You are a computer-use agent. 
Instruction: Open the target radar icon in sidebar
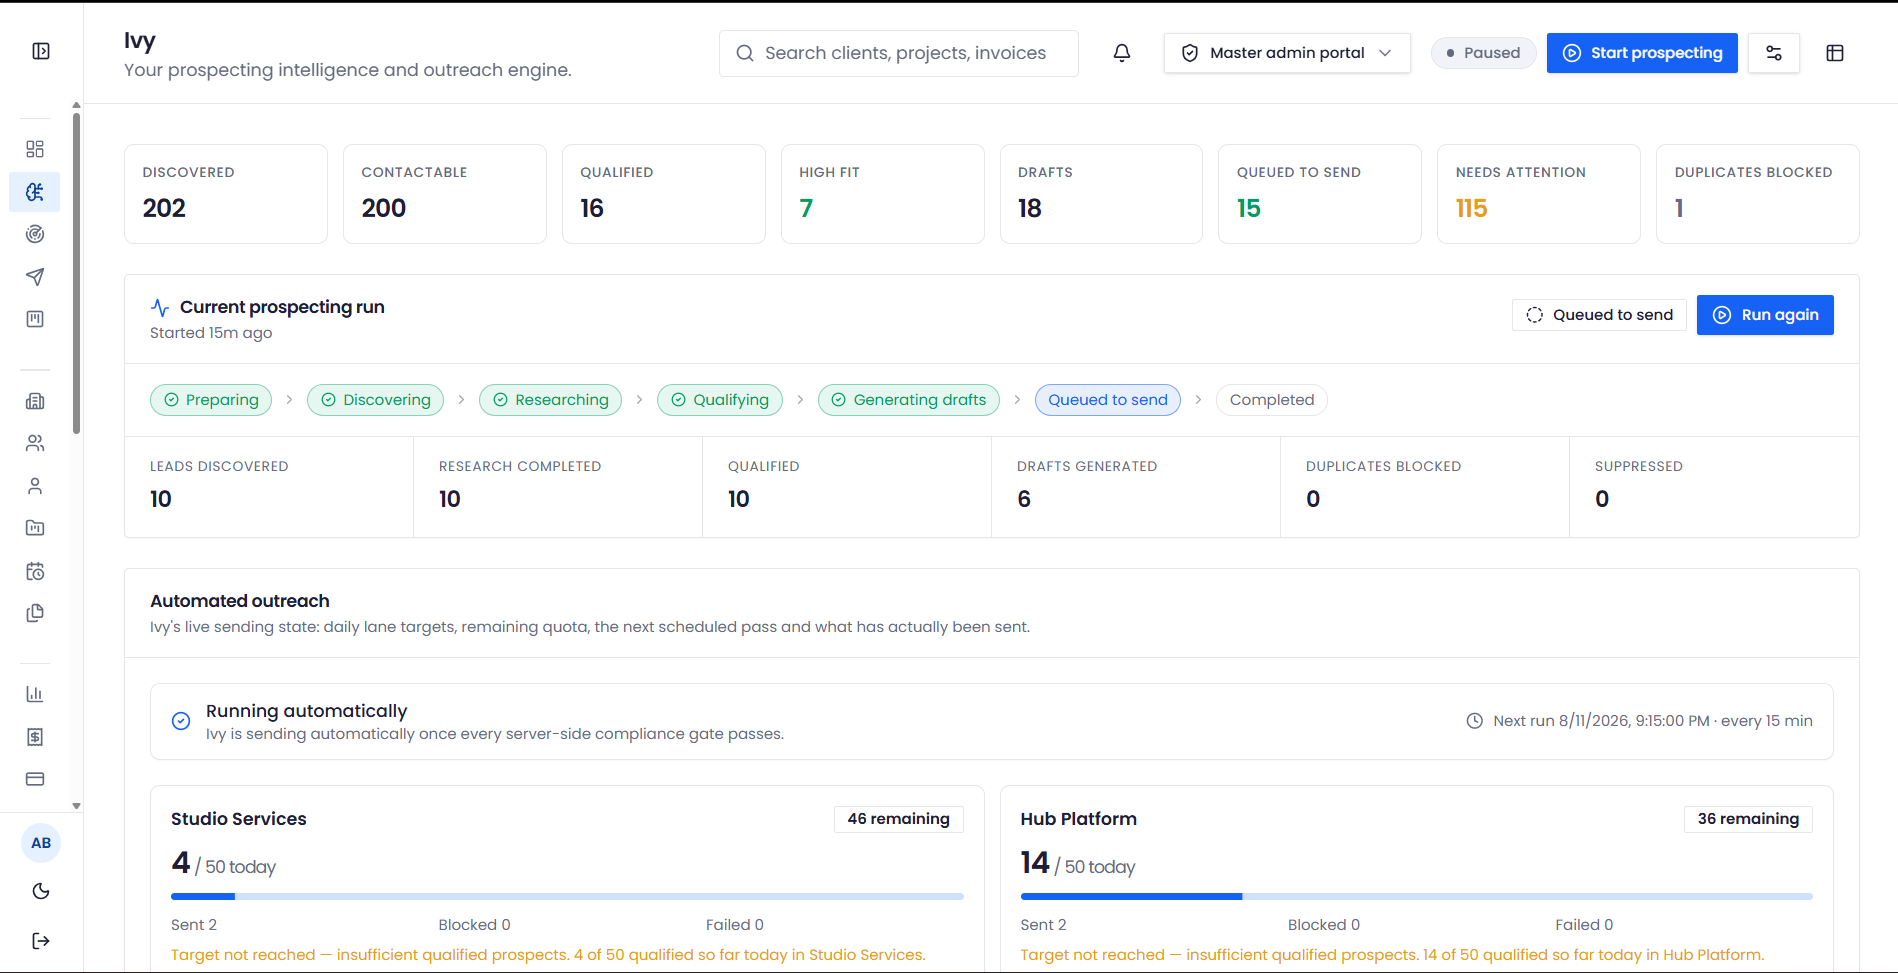tap(35, 234)
